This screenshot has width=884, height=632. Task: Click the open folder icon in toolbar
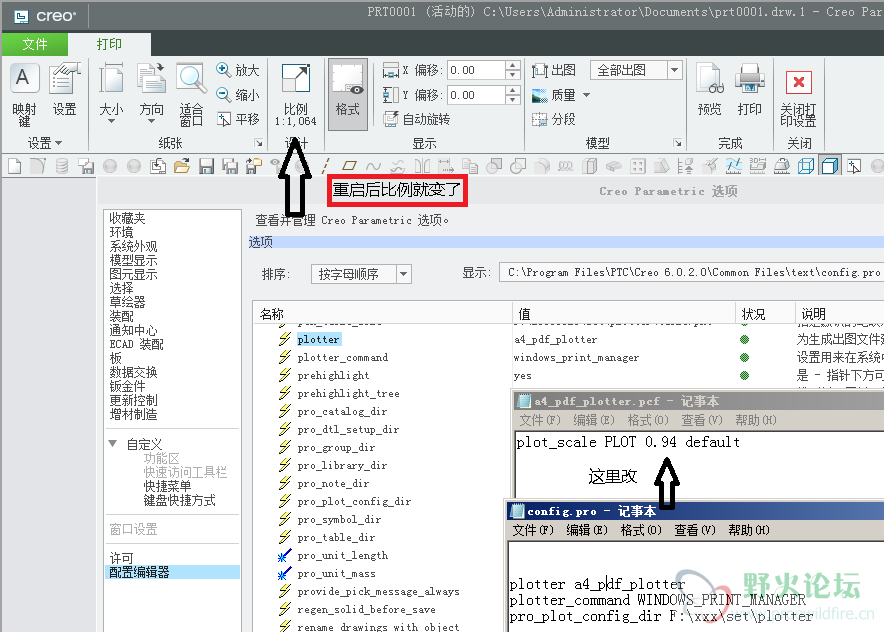coord(182,166)
